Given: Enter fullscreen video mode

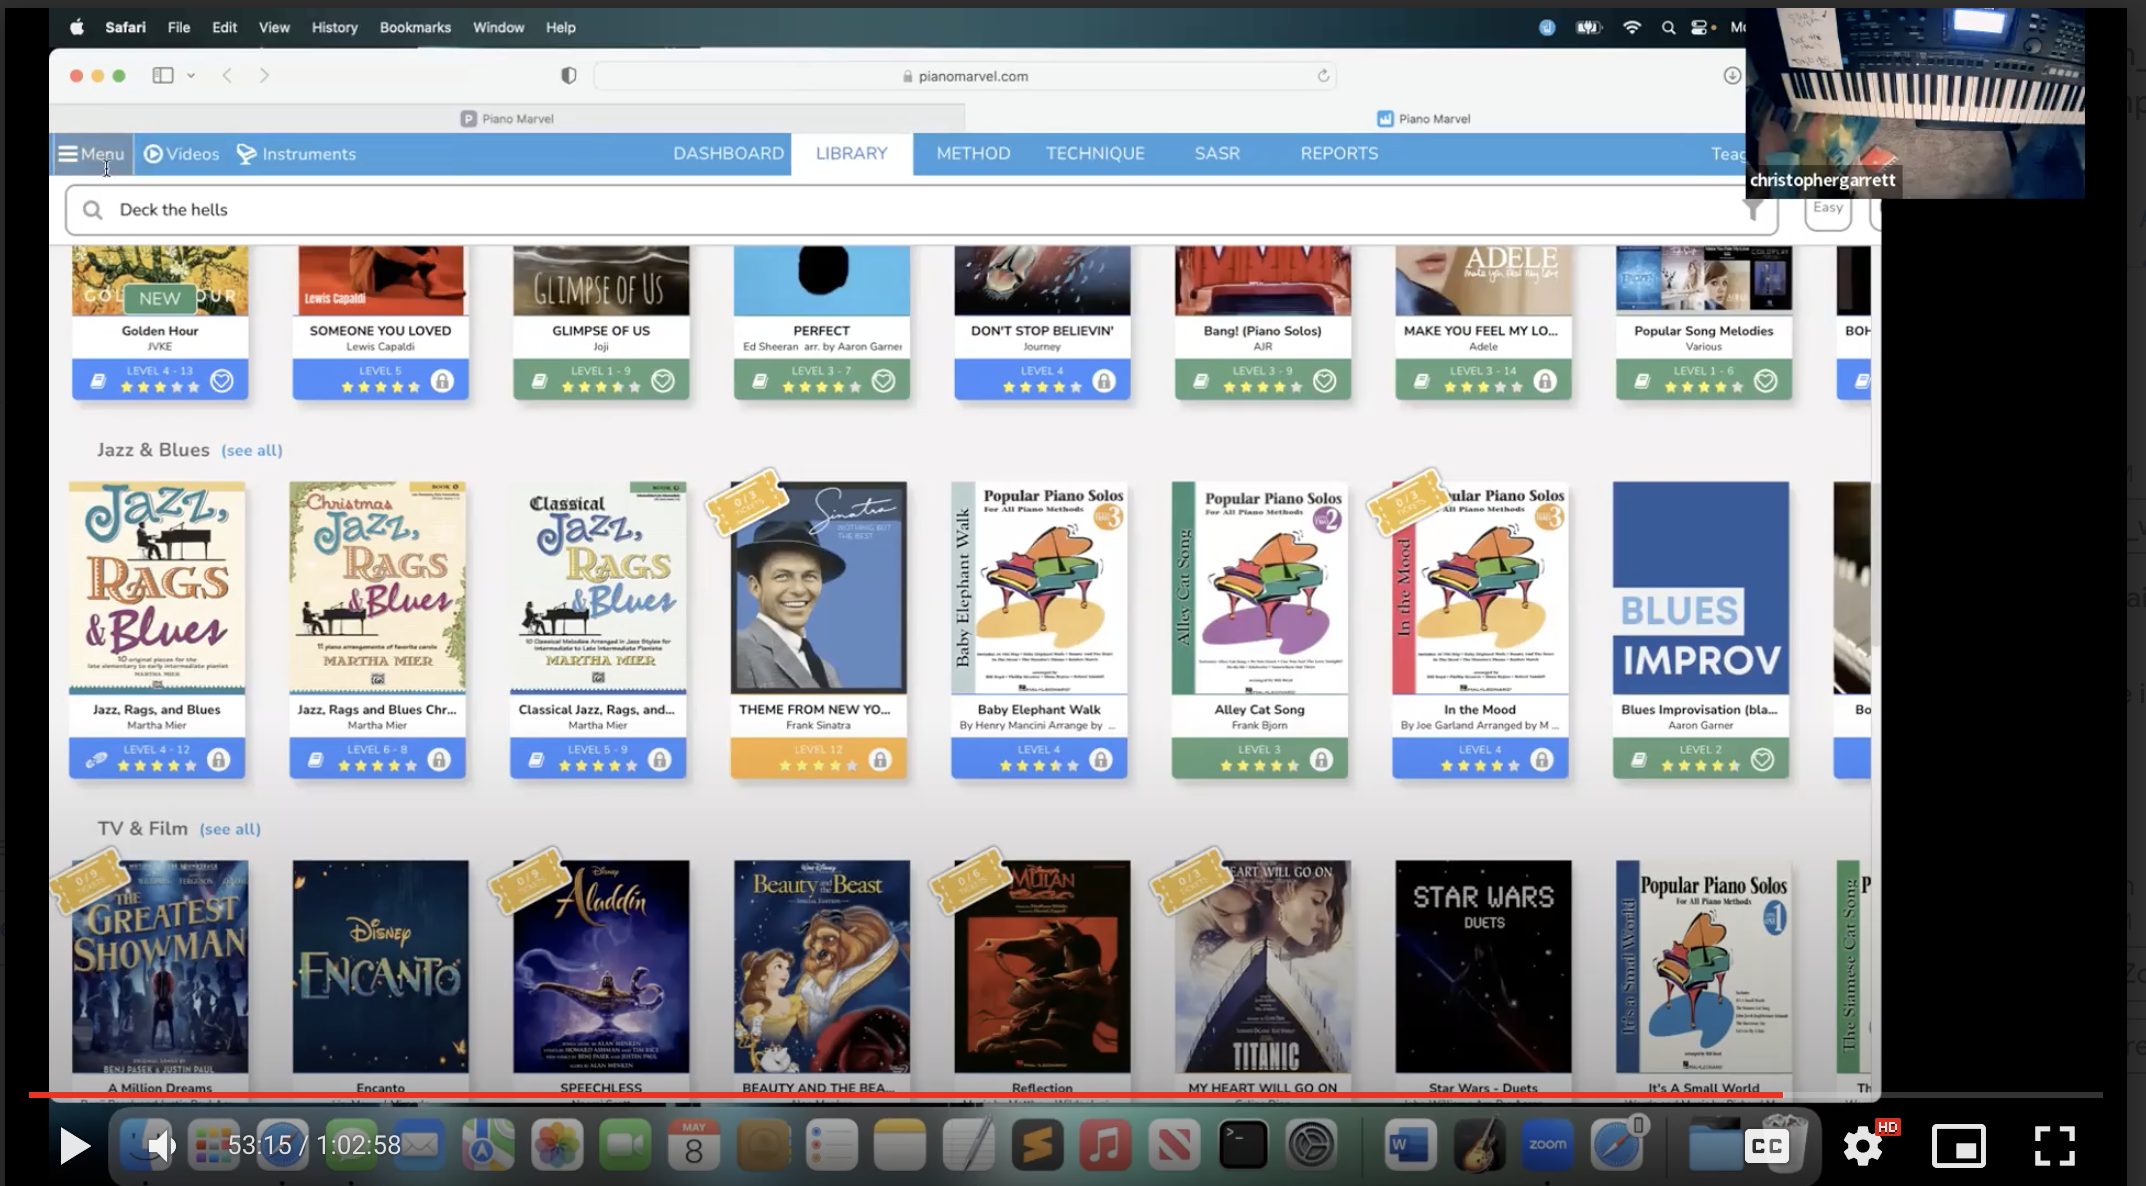Looking at the screenshot, I should (x=2055, y=1146).
